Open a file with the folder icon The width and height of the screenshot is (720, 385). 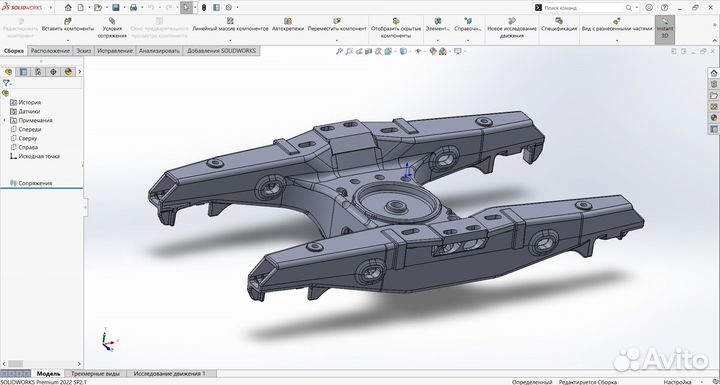pyautogui.click(x=97, y=7)
